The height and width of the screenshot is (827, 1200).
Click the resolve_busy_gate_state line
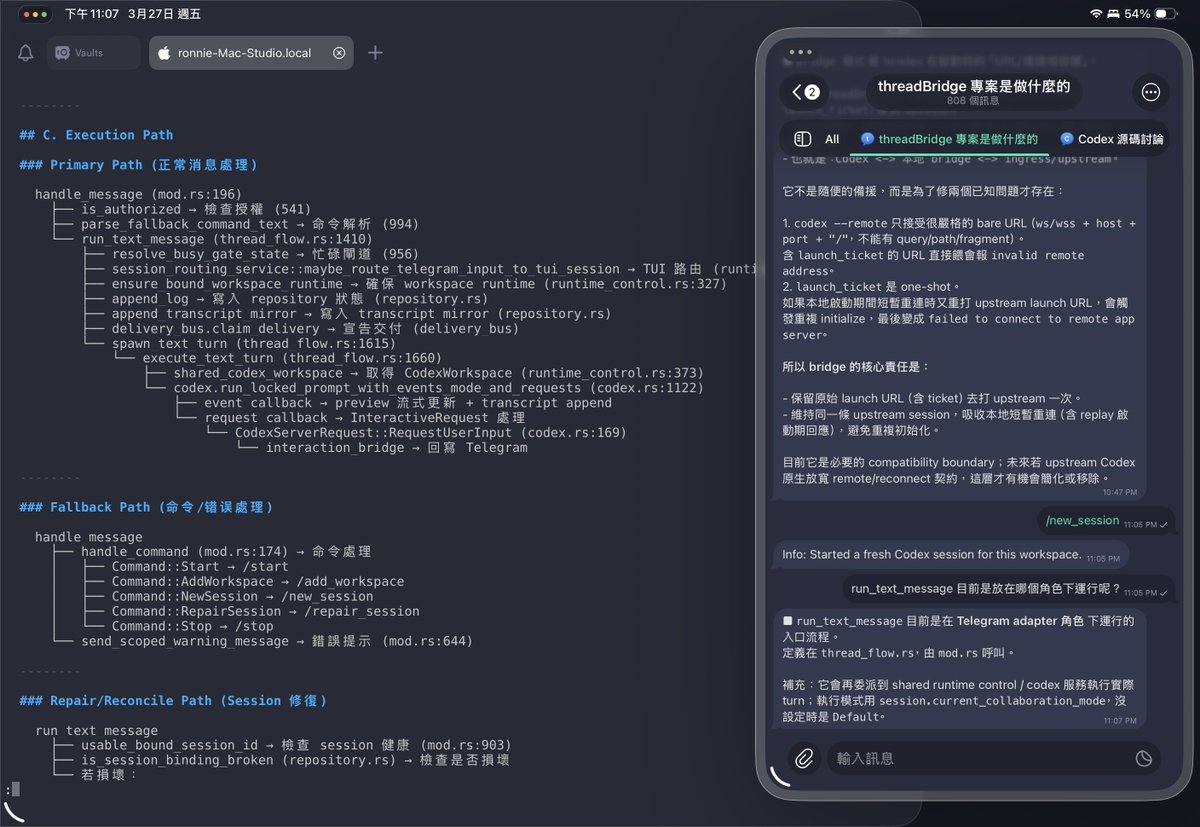click(265, 254)
